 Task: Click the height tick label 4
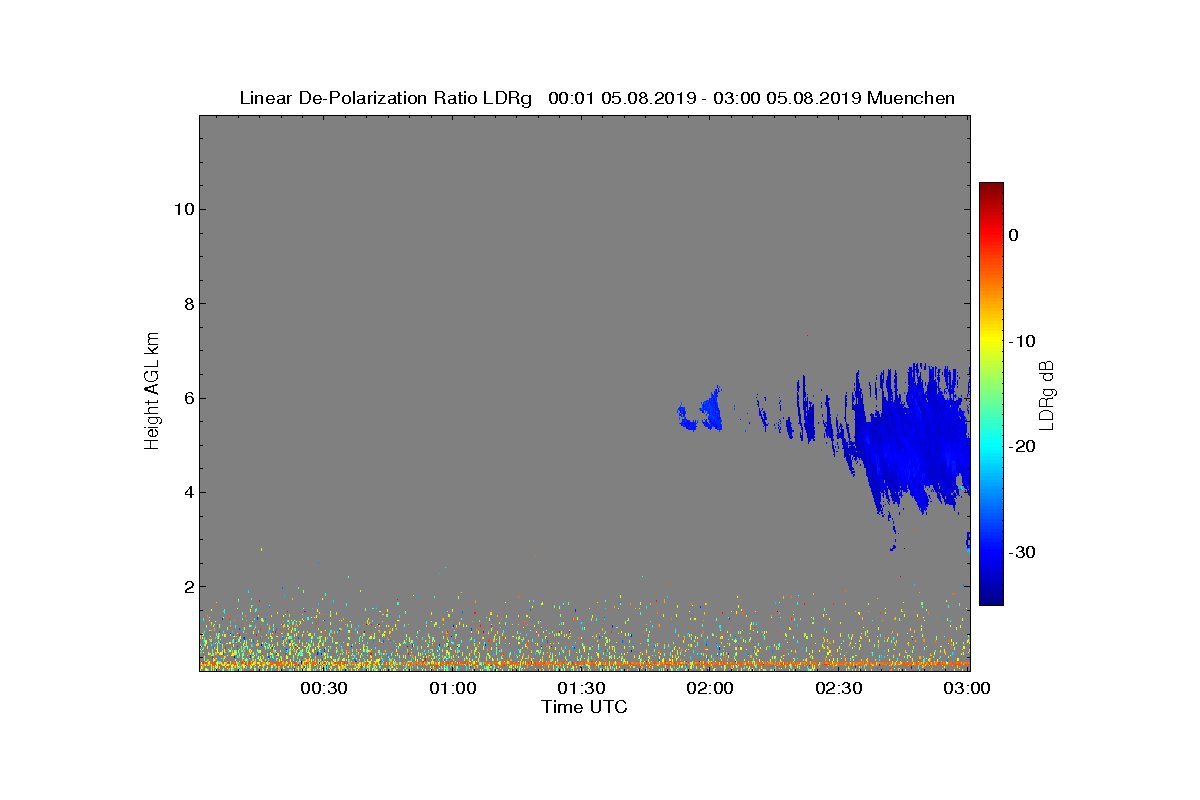coord(187,492)
